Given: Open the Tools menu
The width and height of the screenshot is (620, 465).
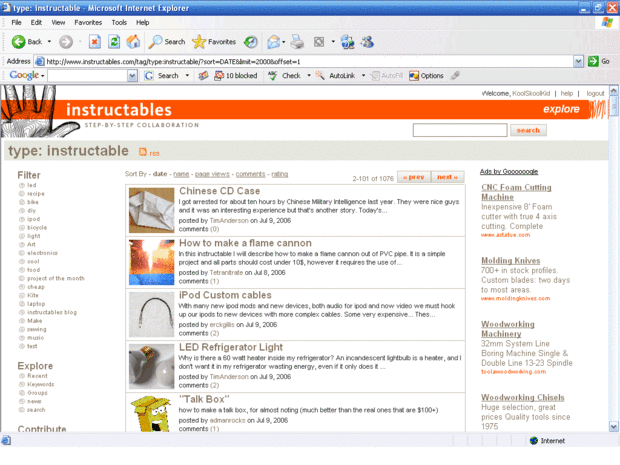Looking at the screenshot, I should click(119, 23).
